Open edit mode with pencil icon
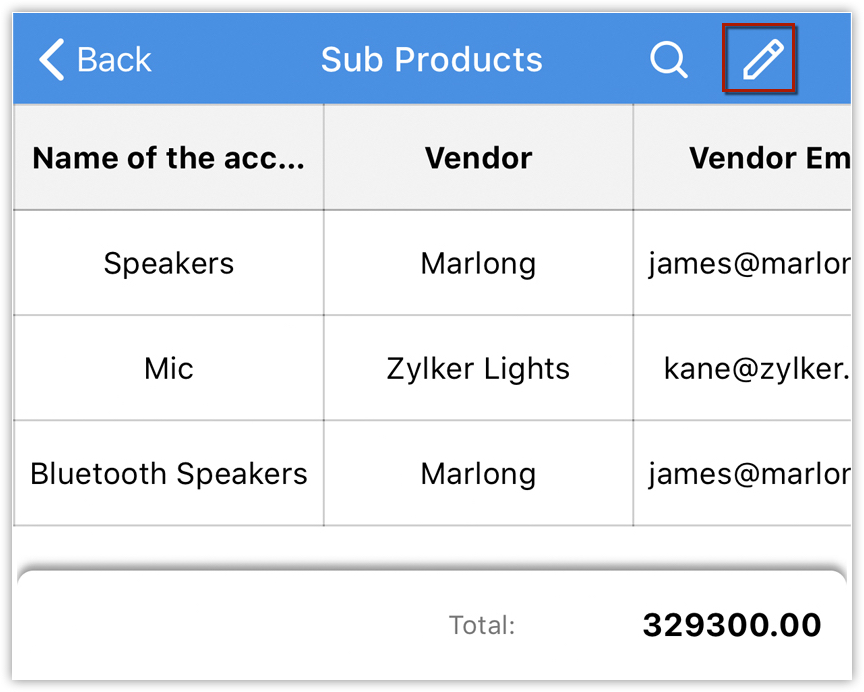Viewport: 864px width, 692px height. pos(760,60)
